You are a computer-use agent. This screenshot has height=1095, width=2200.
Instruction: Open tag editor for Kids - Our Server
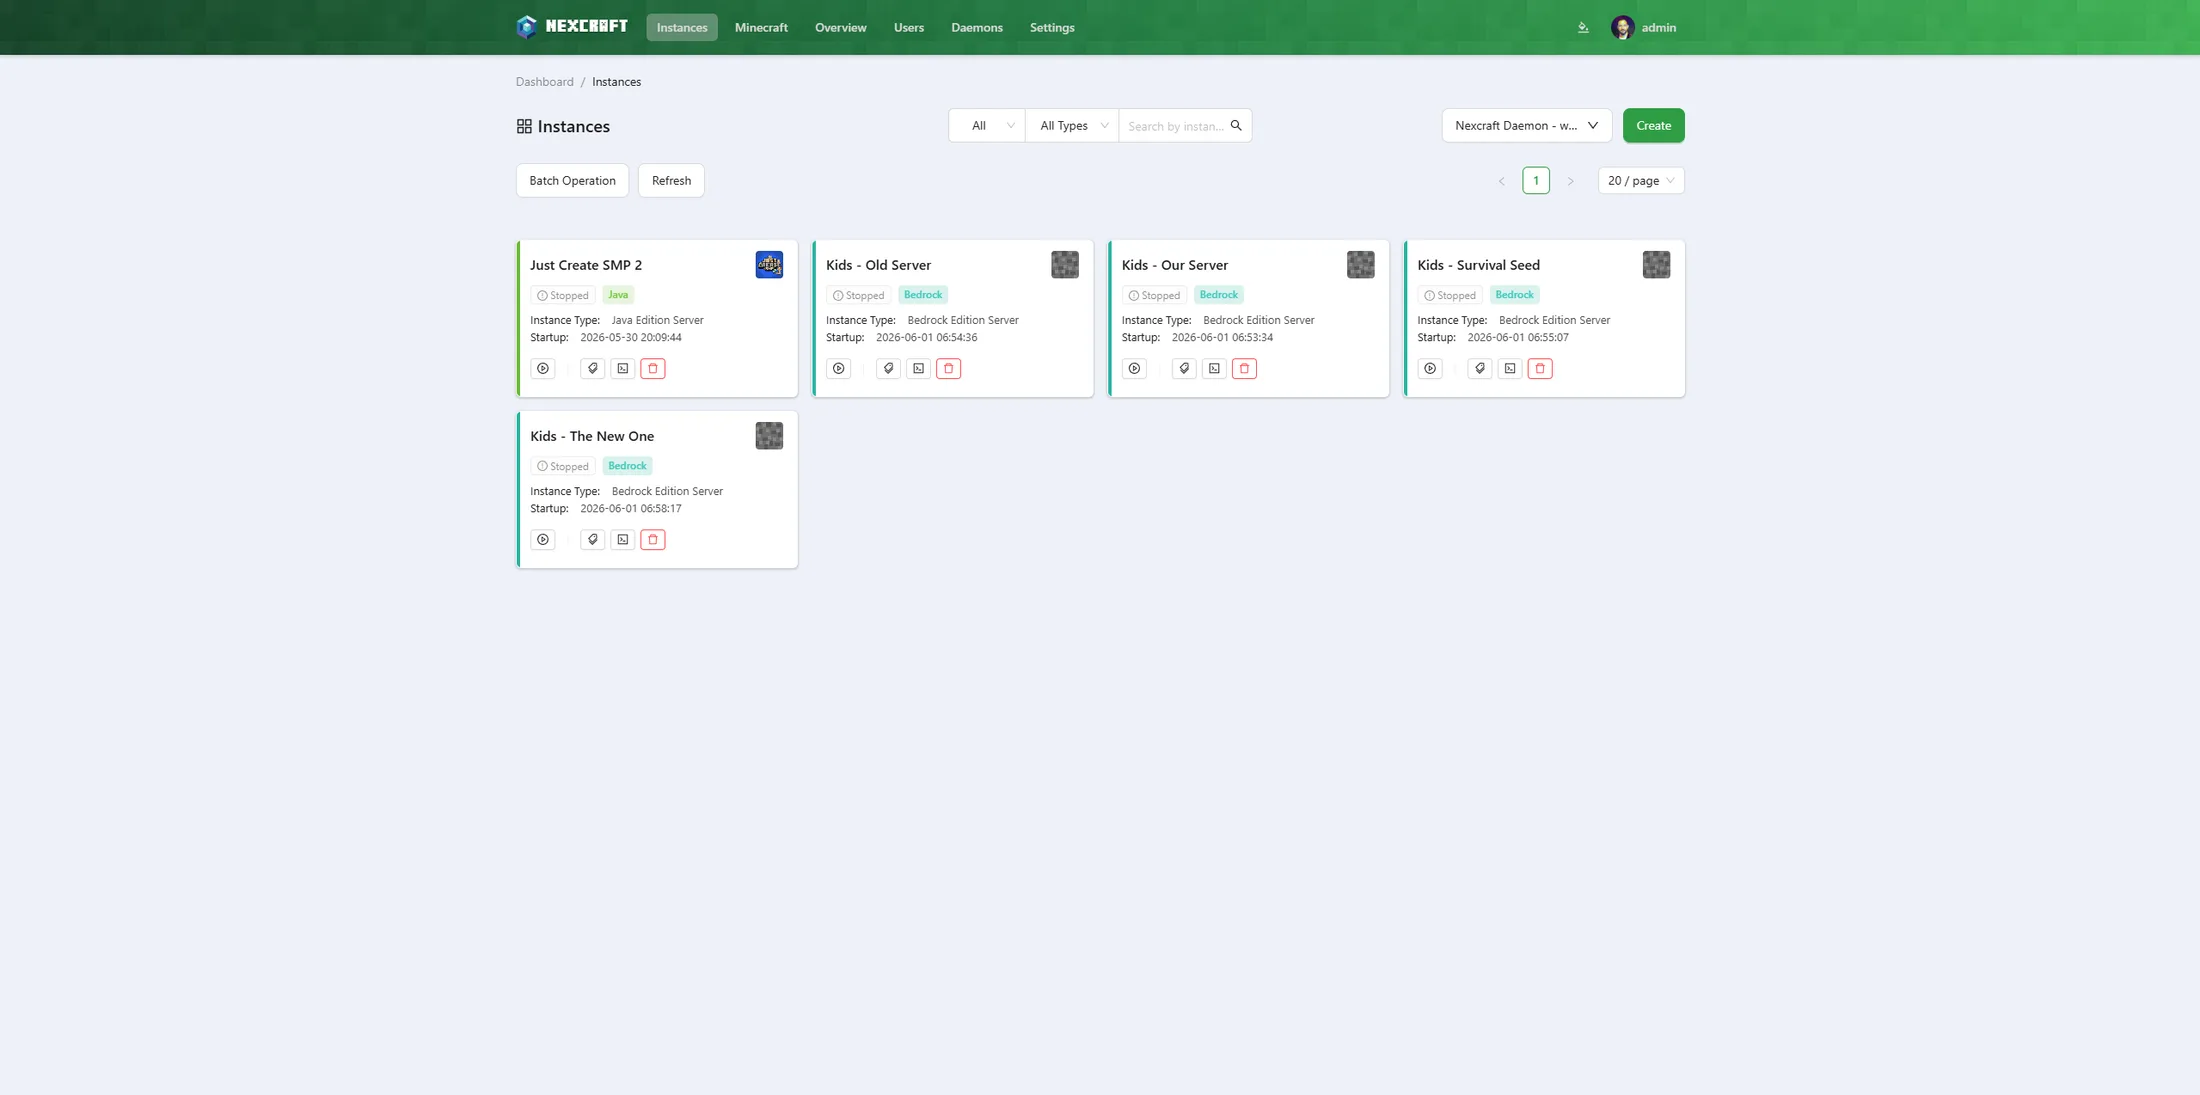pyautogui.click(x=1185, y=368)
